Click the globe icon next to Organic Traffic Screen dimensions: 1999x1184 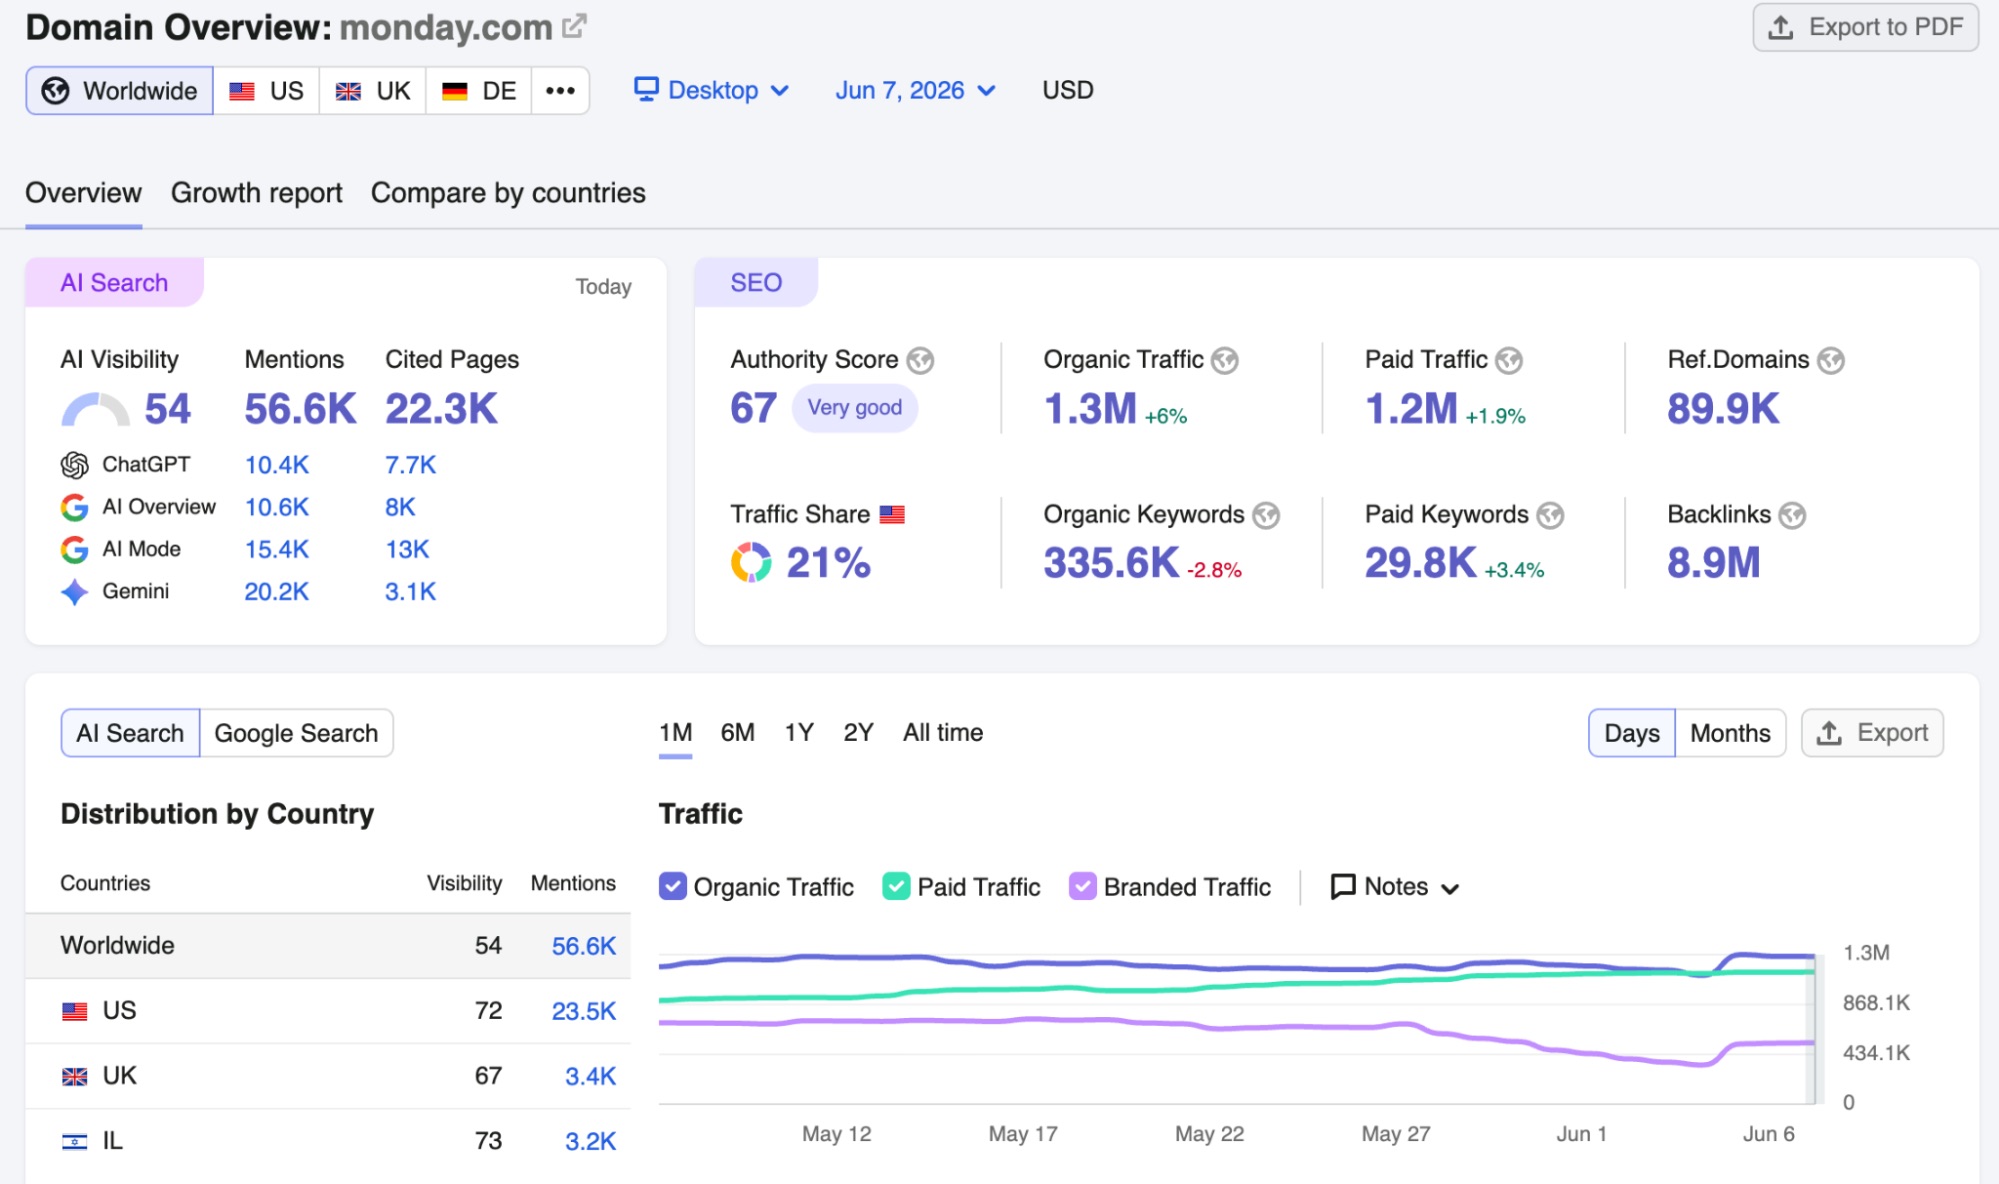point(1225,360)
